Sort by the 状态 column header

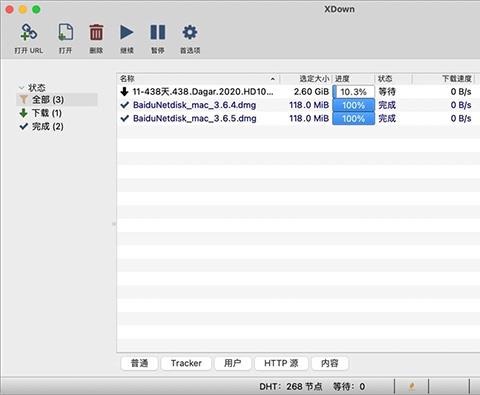[393, 79]
